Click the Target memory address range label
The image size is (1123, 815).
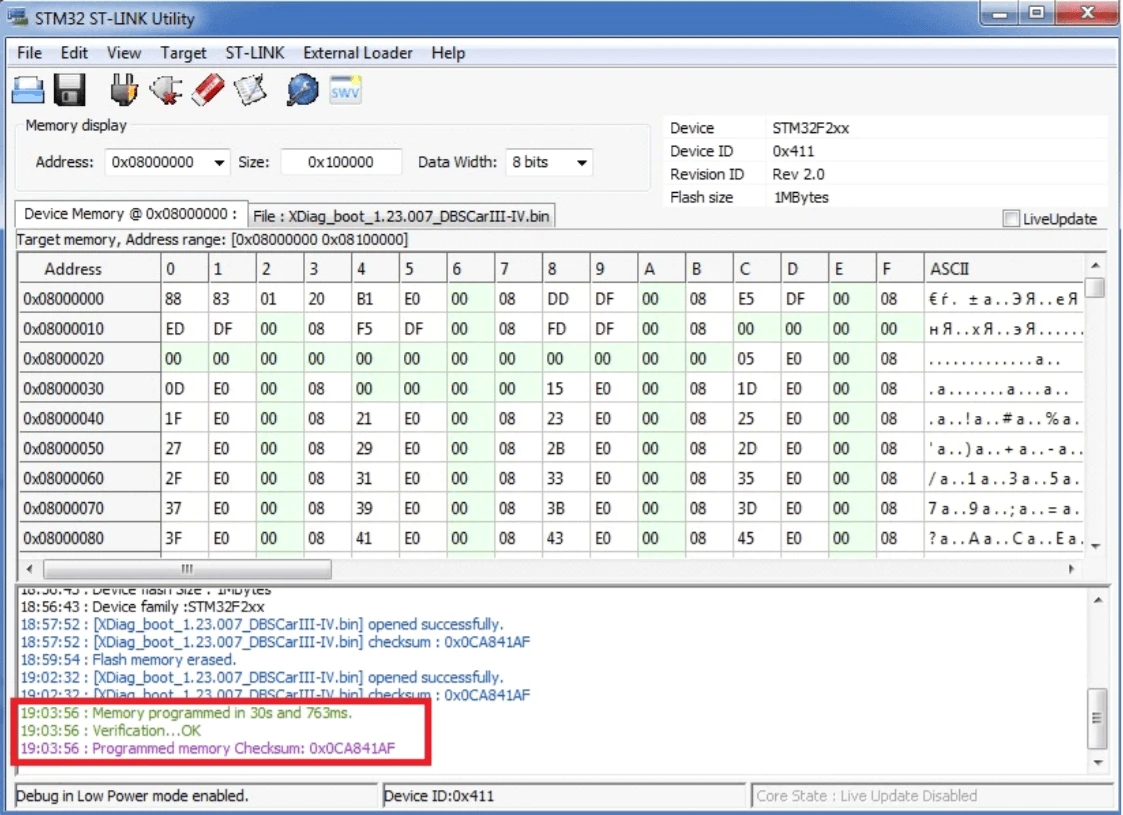click(x=212, y=240)
